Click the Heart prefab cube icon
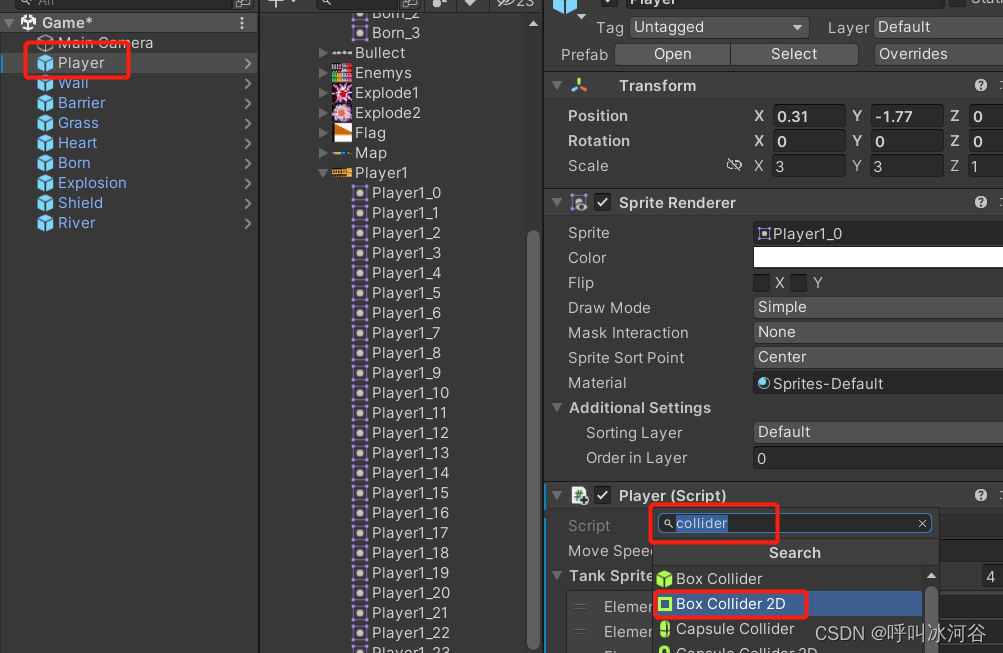The image size is (1003, 653). 45,143
